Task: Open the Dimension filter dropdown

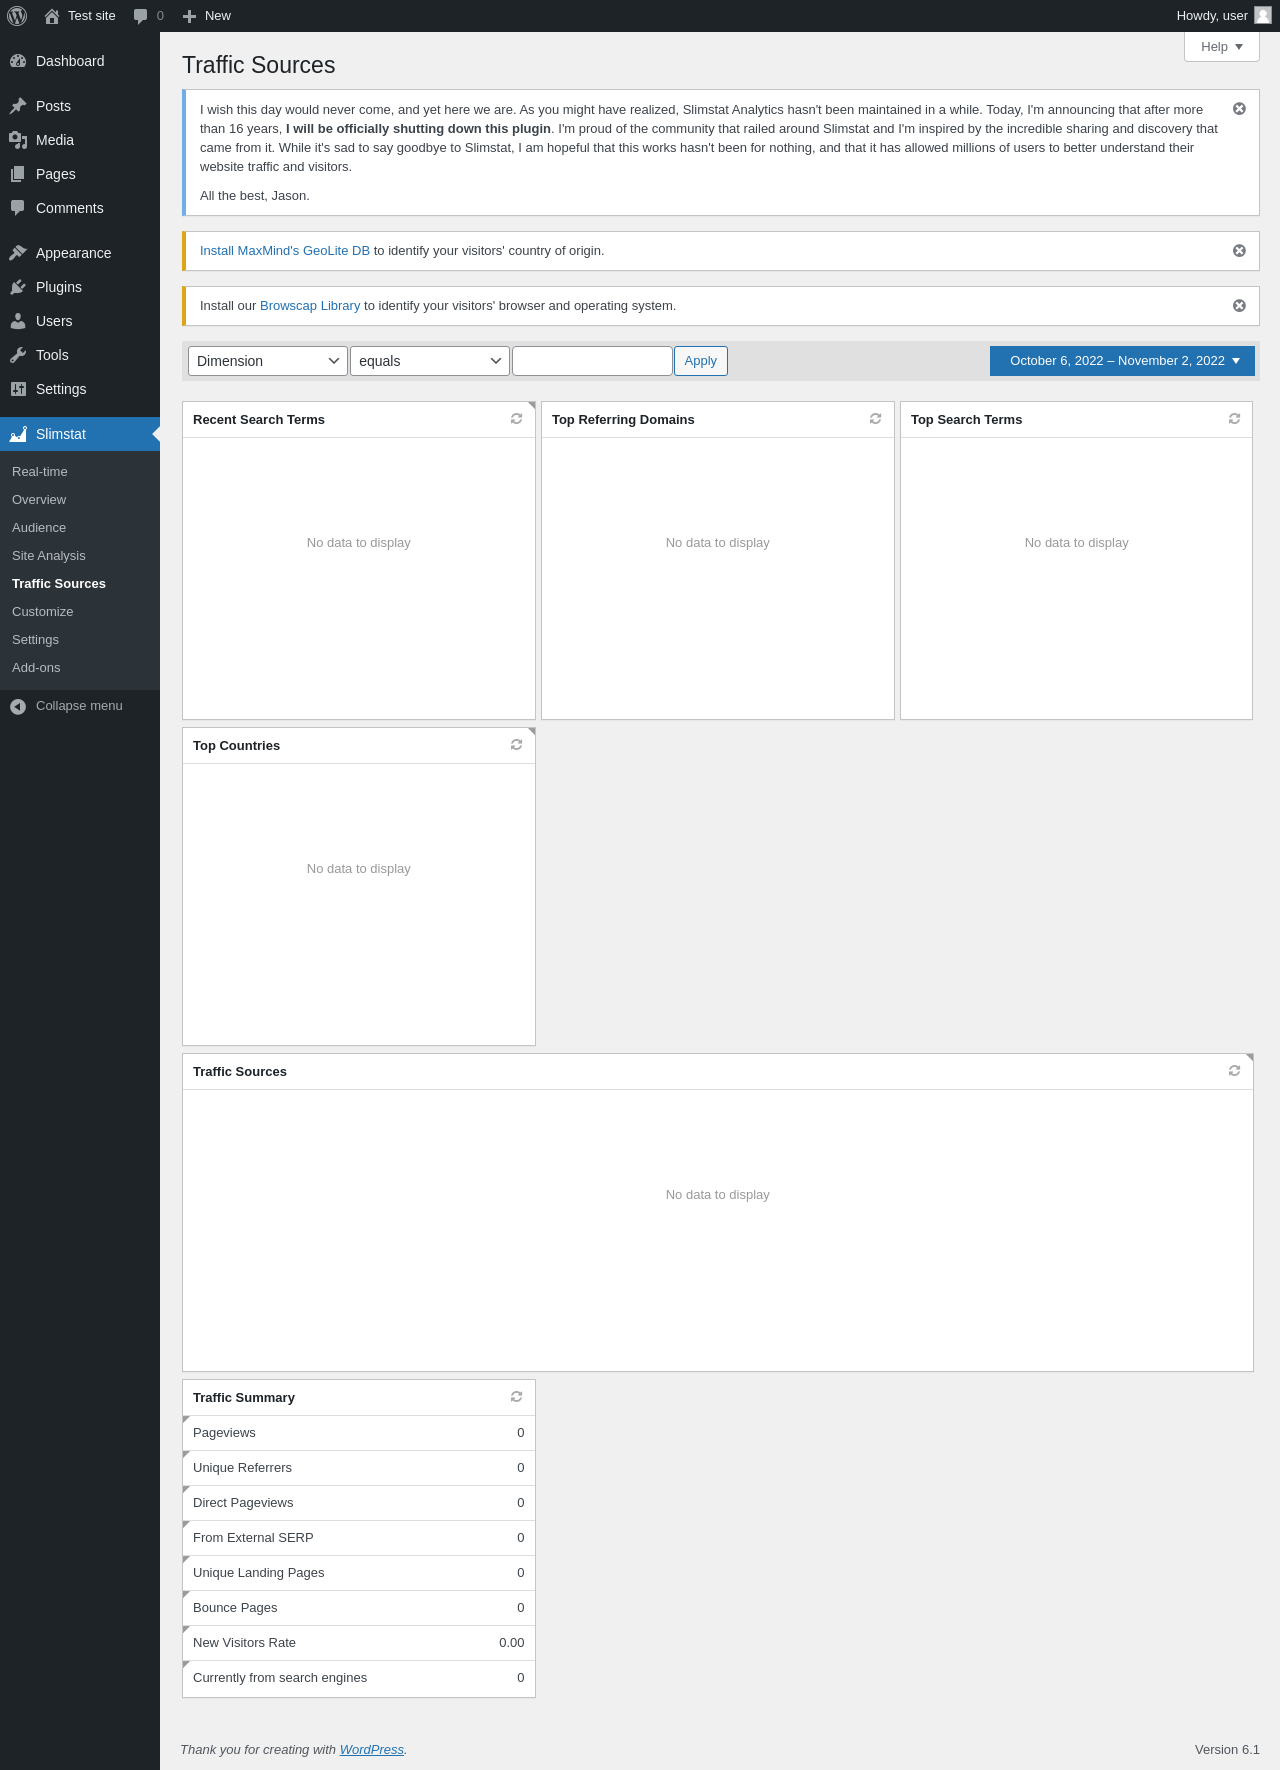Action: (x=268, y=361)
